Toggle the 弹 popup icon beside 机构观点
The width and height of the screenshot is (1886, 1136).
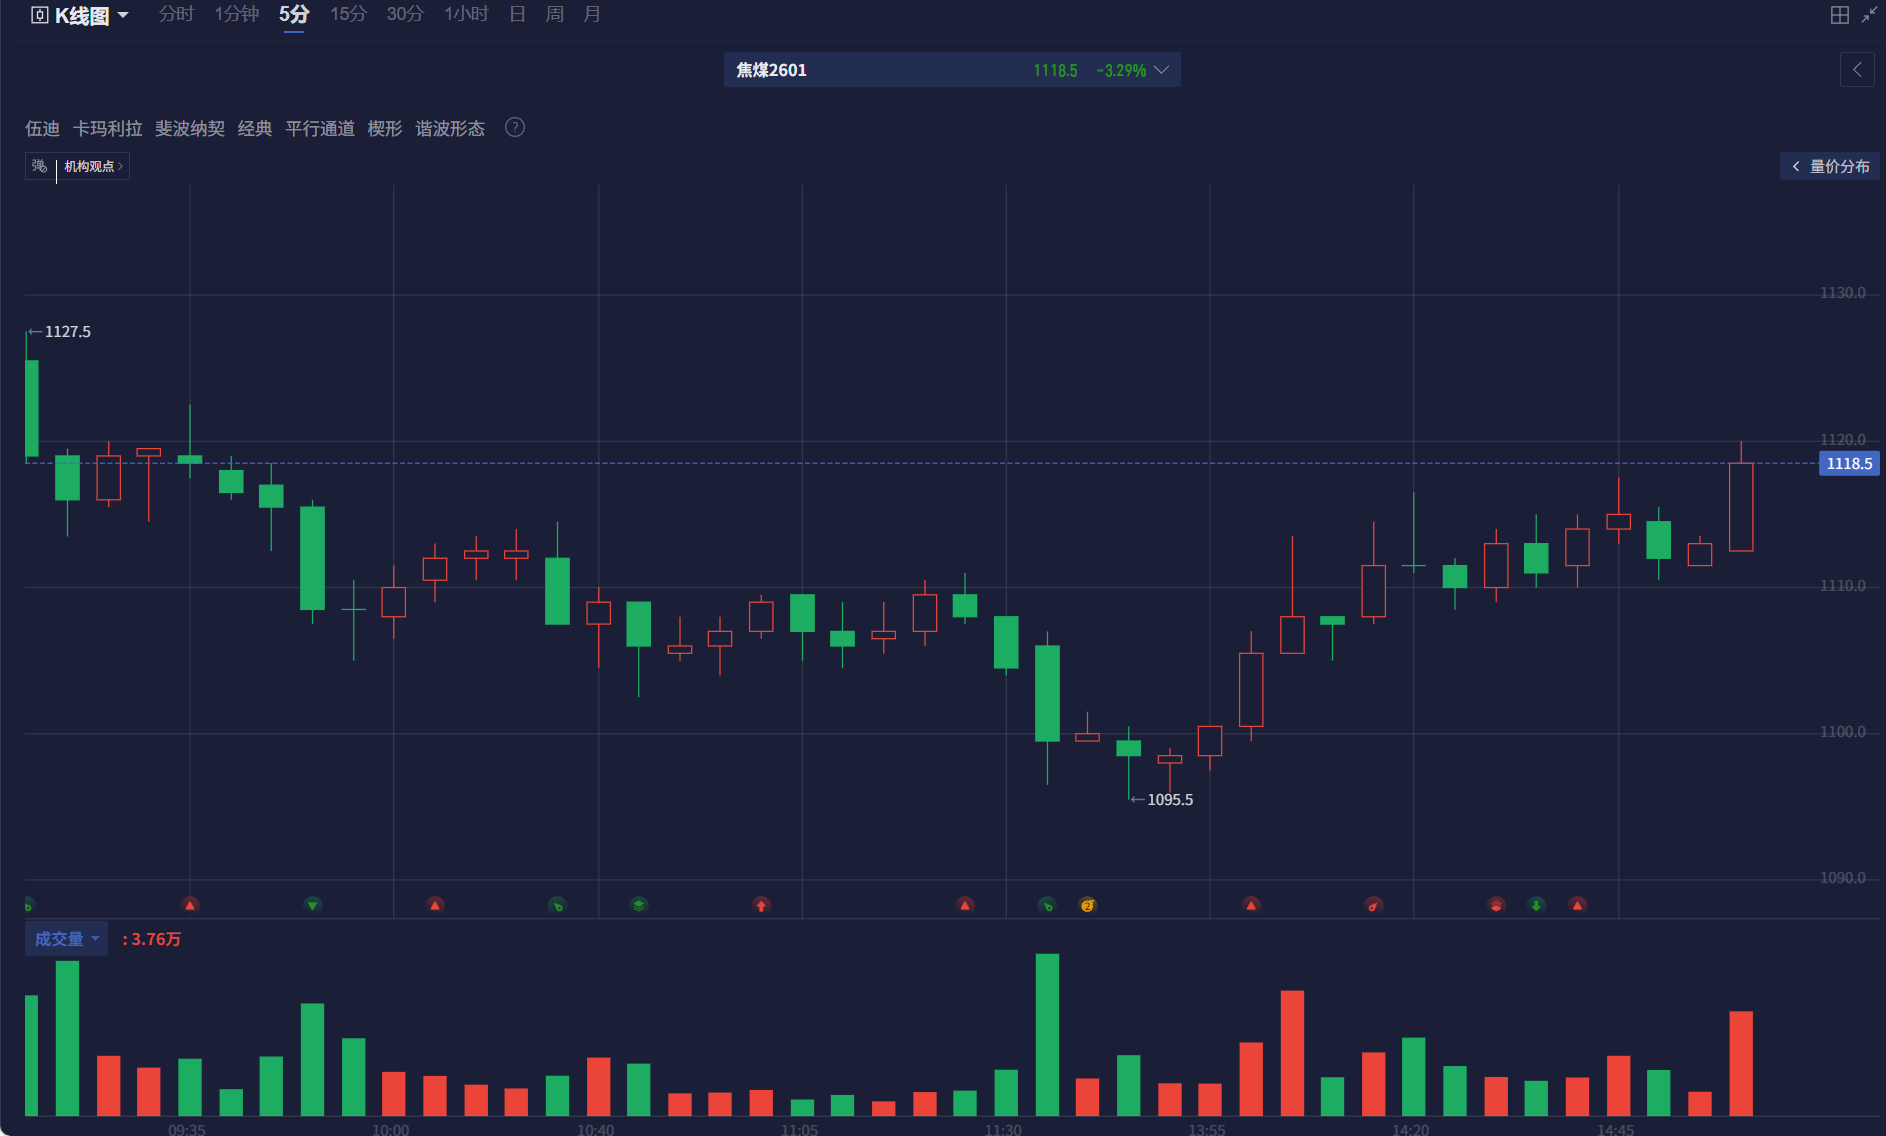(x=39, y=166)
